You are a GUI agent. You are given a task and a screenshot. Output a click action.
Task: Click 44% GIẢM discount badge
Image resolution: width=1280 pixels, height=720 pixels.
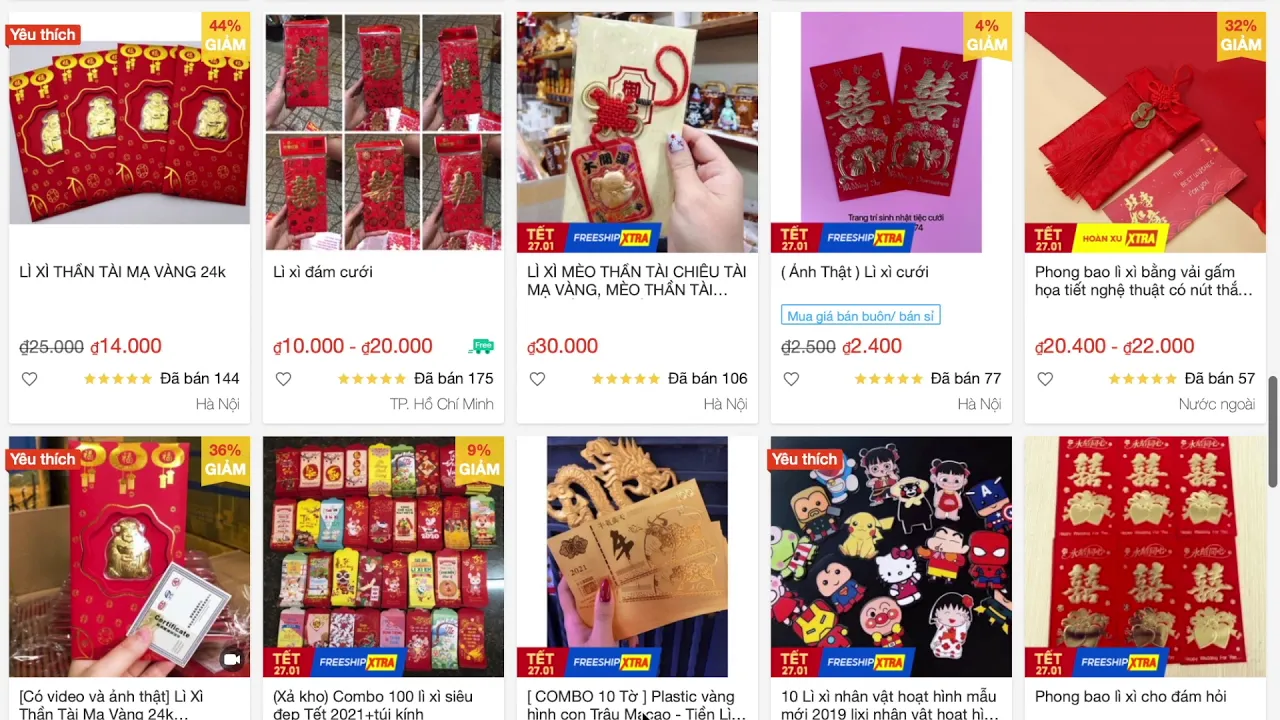[225, 36]
